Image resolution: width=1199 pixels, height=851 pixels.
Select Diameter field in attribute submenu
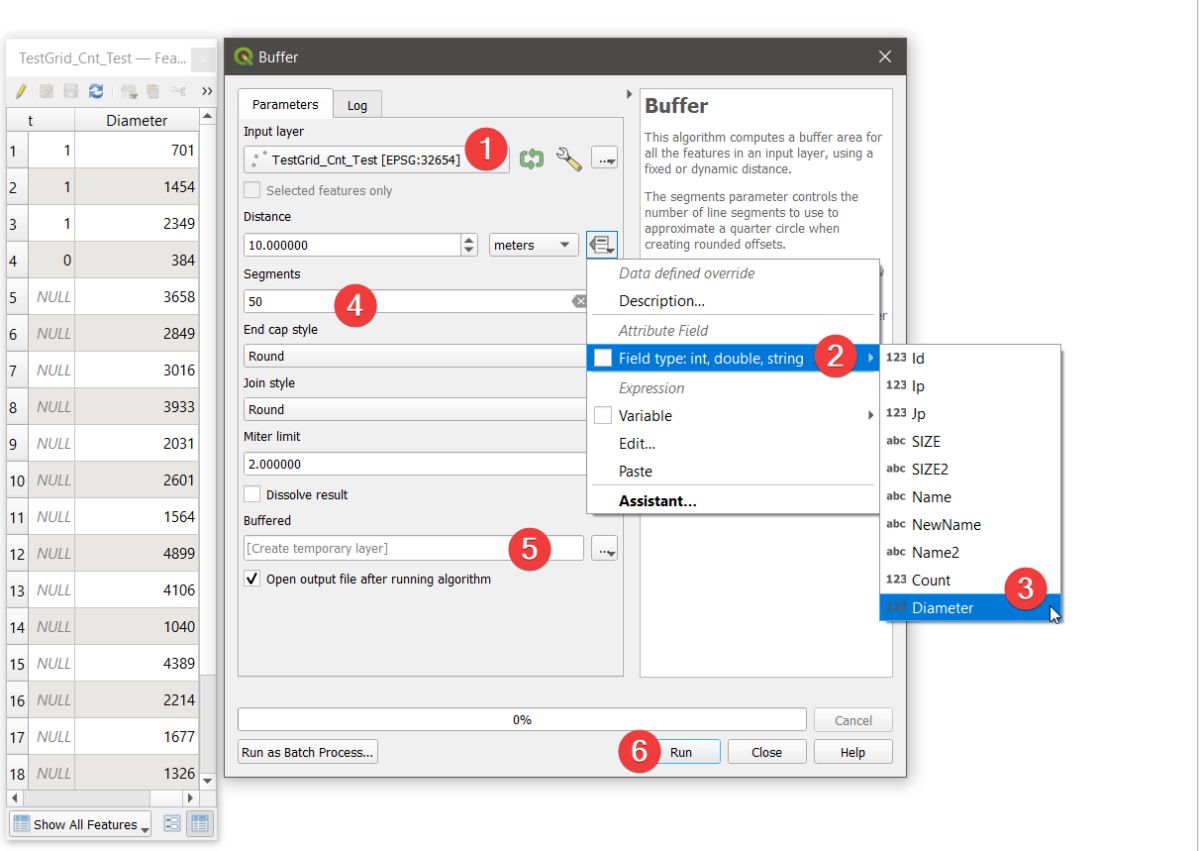[x=970, y=608]
